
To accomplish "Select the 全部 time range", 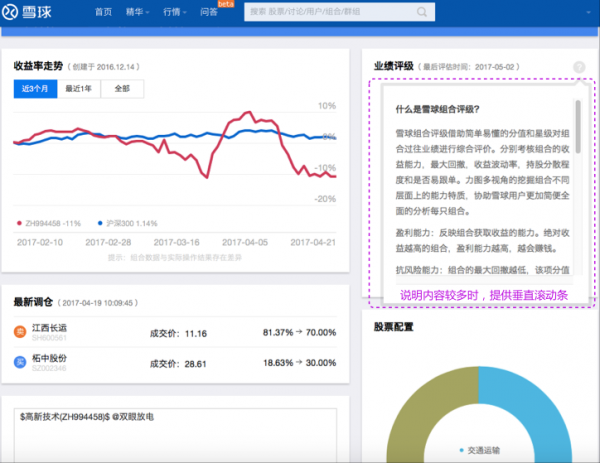I will pos(122,89).
